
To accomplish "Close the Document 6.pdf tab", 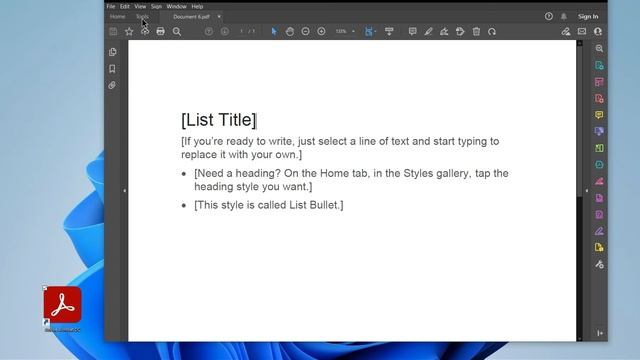I will [x=219, y=17].
